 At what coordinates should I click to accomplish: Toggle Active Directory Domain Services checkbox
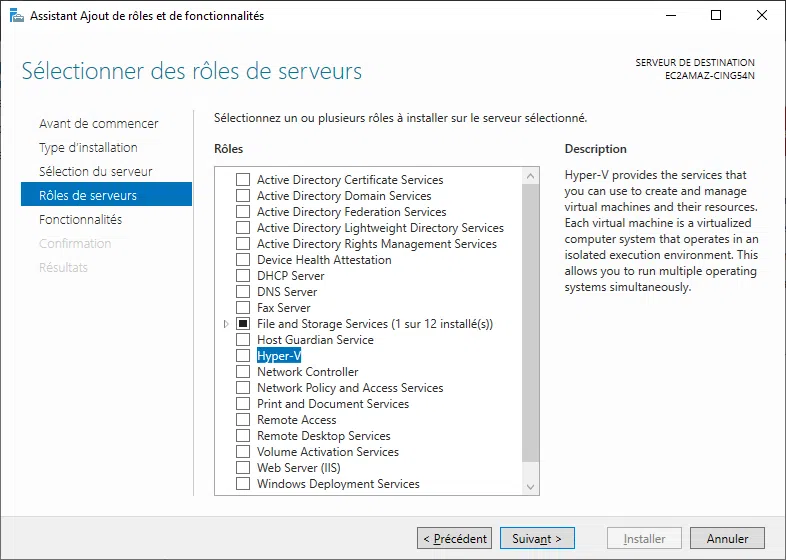[243, 196]
